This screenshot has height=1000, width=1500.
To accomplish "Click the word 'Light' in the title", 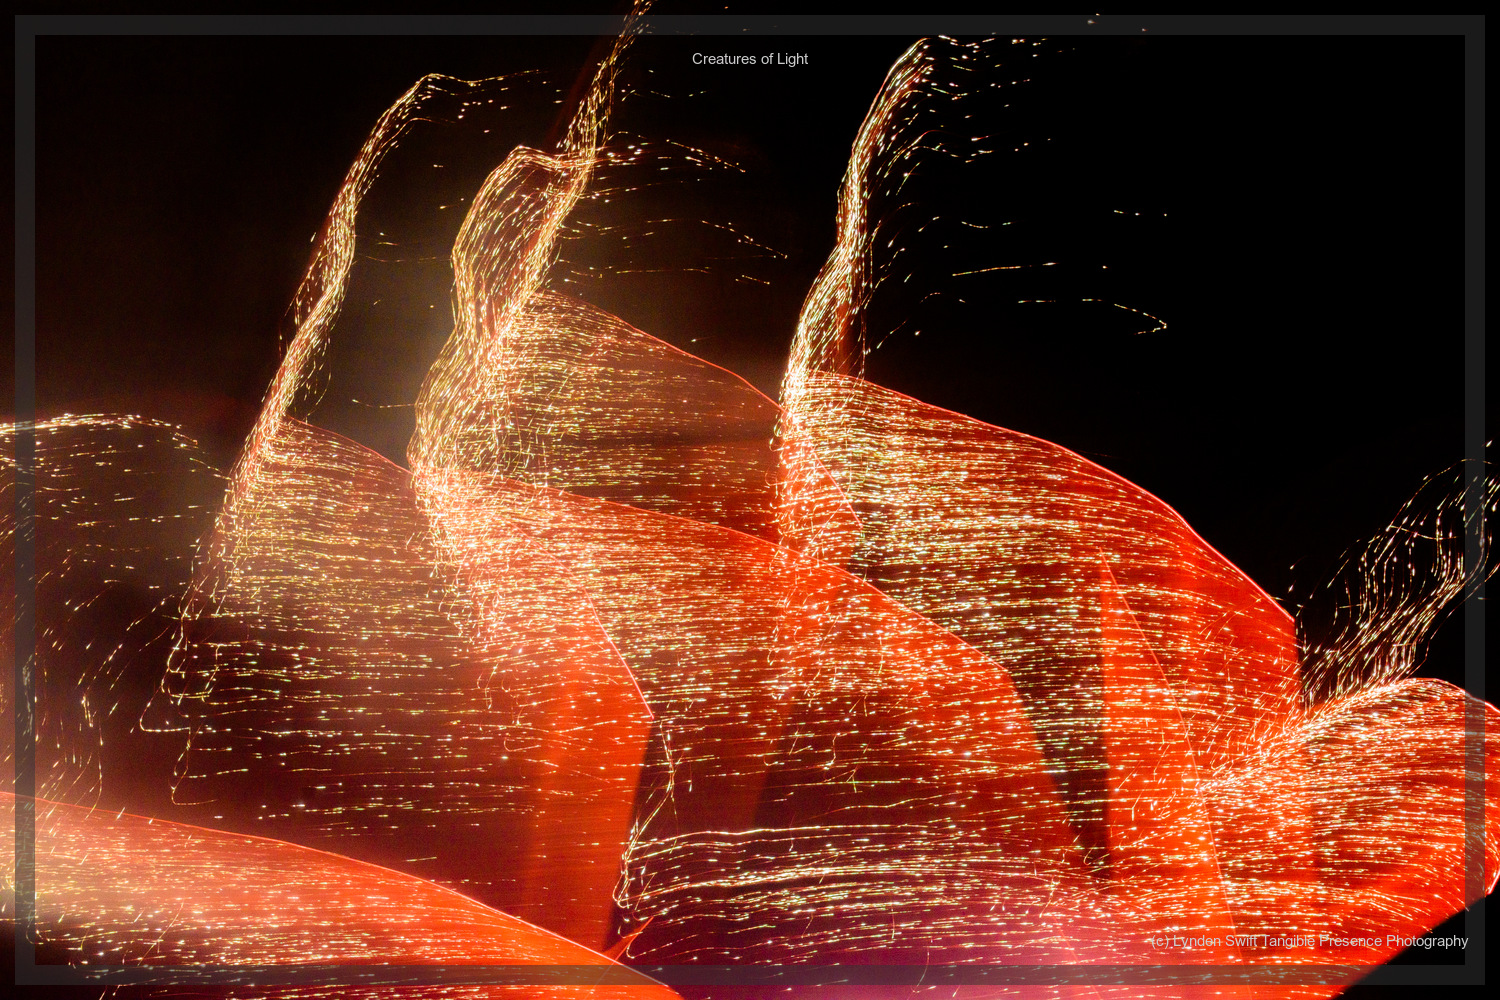I will click(x=793, y=59).
